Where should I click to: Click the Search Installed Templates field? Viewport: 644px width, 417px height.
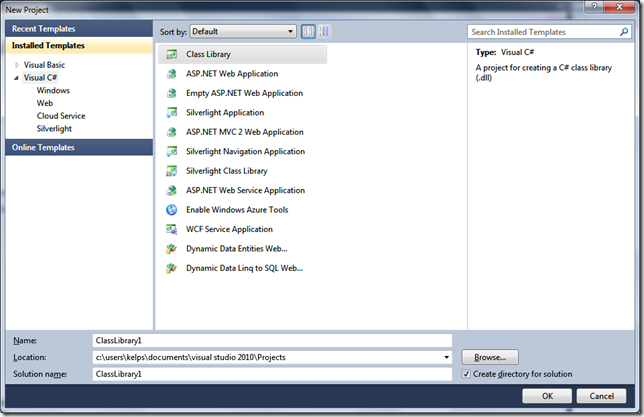(543, 32)
